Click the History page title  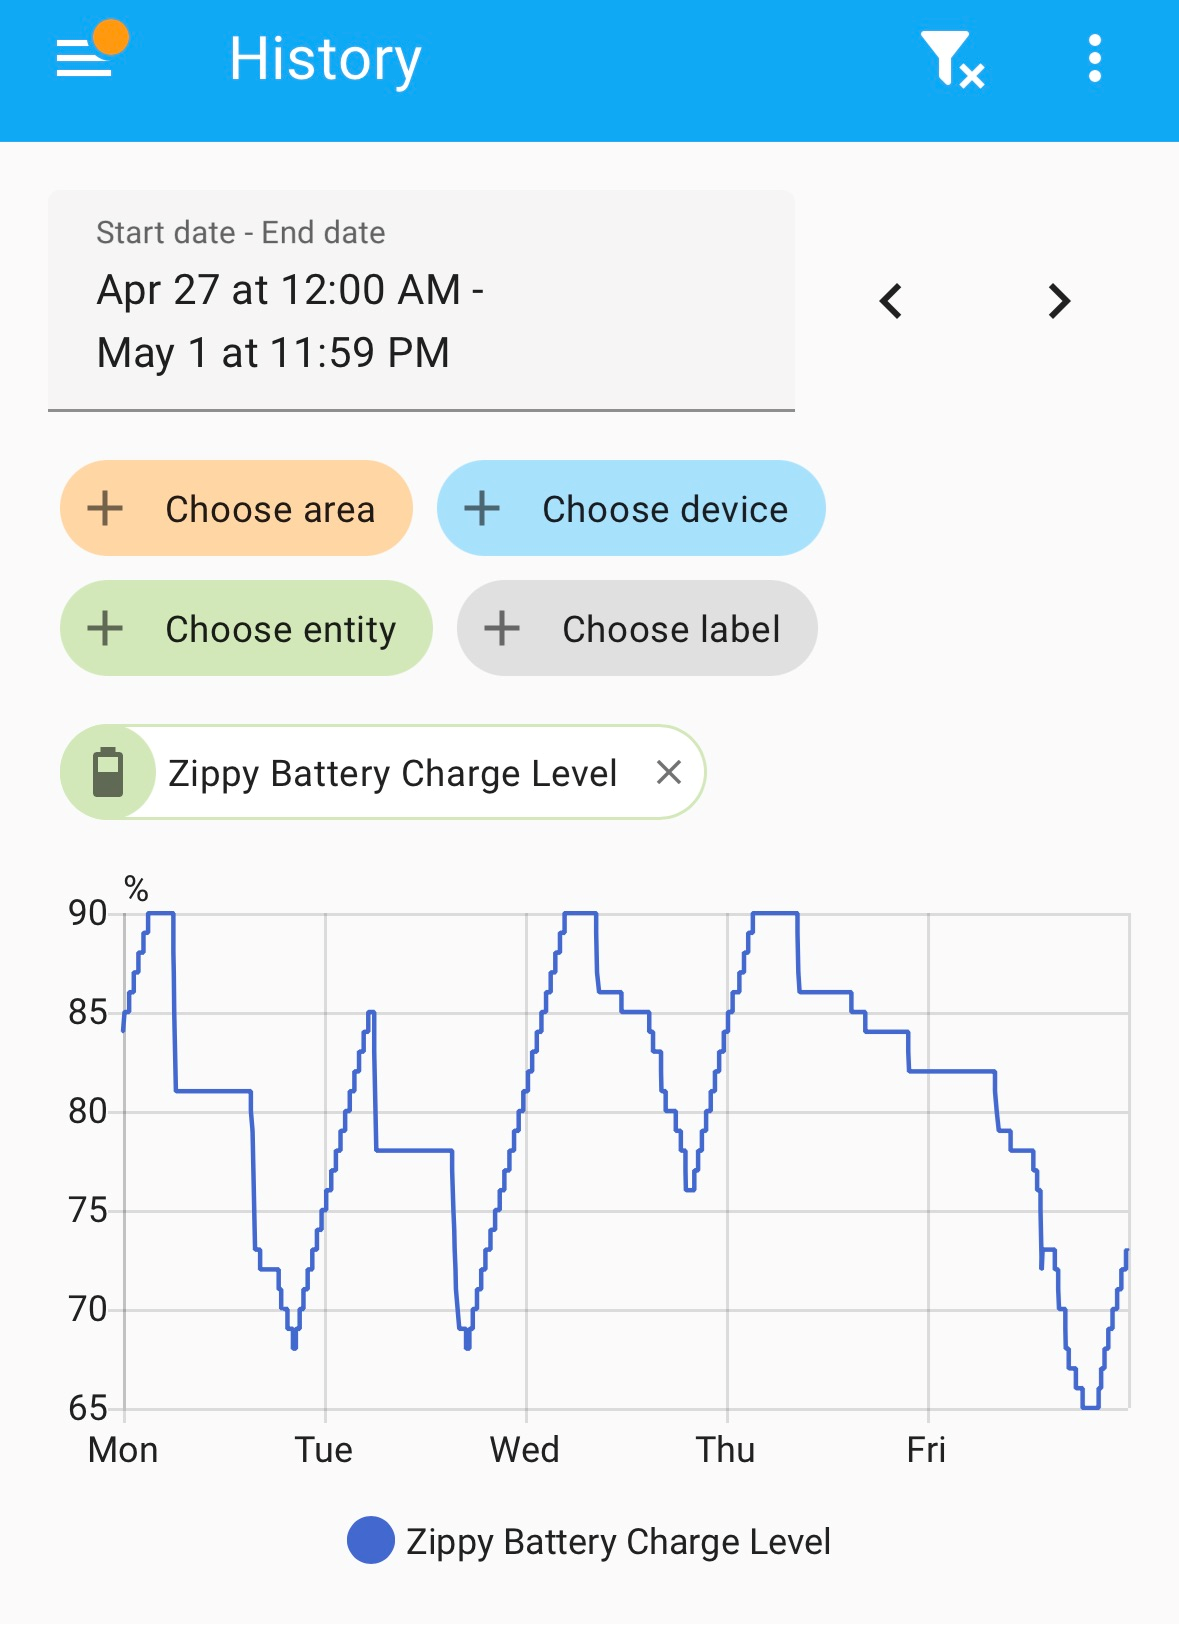pyautogui.click(x=325, y=59)
